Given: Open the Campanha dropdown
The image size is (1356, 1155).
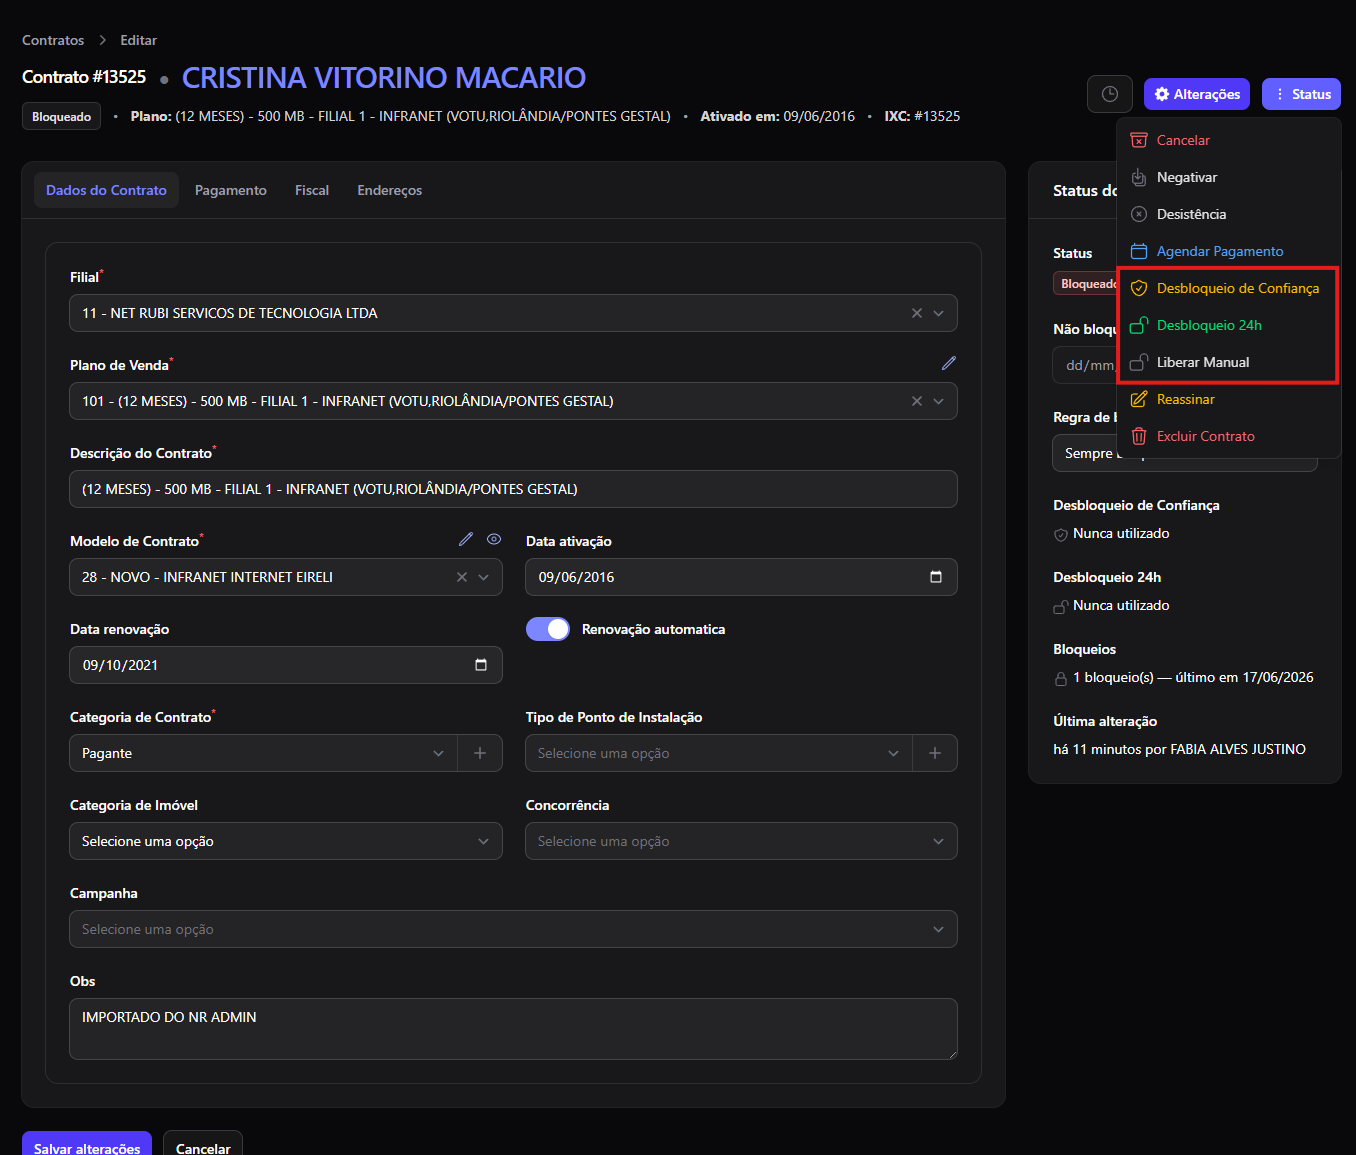Looking at the screenshot, I should (x=513, y=929).
